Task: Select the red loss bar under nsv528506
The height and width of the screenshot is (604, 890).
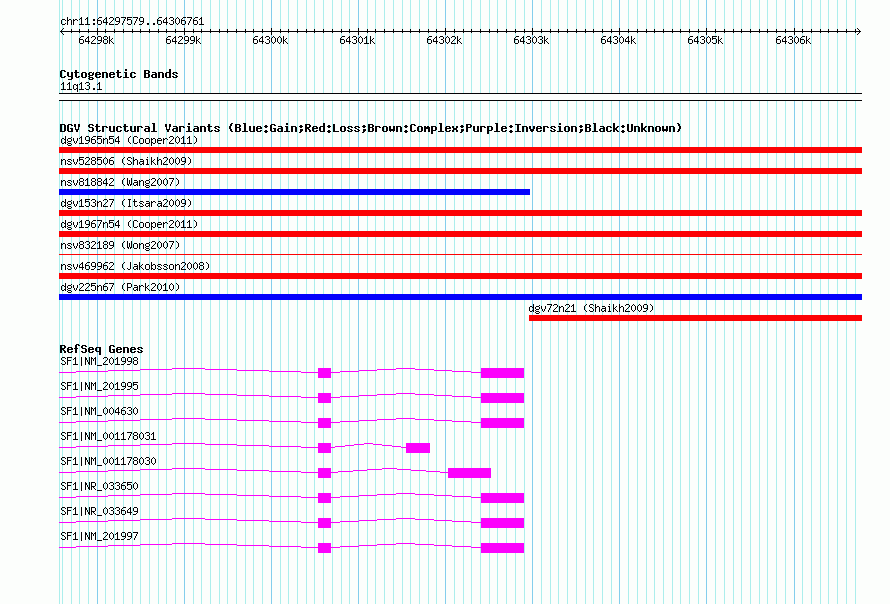Action: pyautogui.click(x=460, y=171)
